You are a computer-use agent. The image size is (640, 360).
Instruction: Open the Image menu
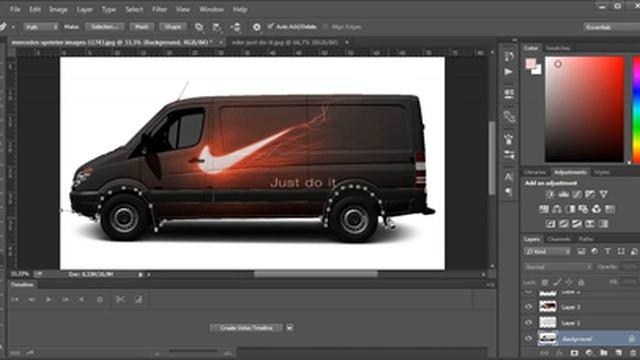coord(58,9)
